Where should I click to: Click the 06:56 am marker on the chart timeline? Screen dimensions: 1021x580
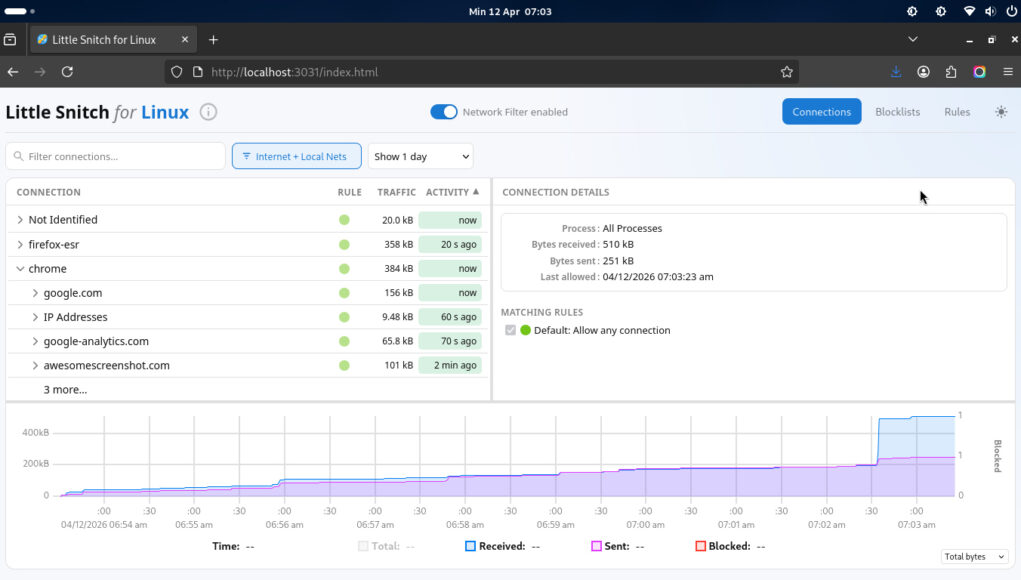284,525
